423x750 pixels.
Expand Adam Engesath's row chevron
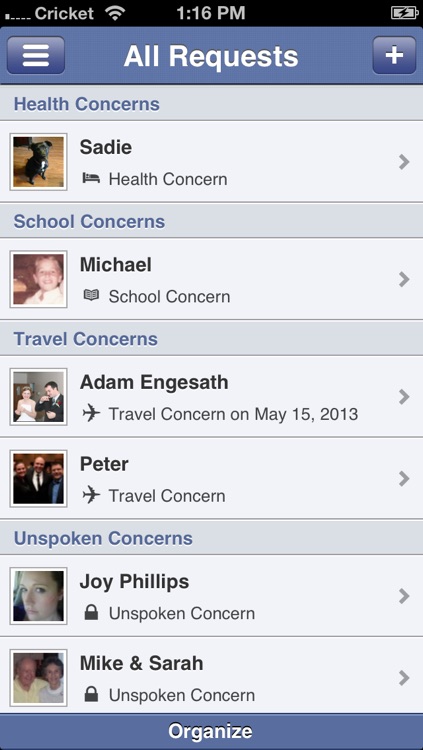pyautogui.click(x=404, y=397)
